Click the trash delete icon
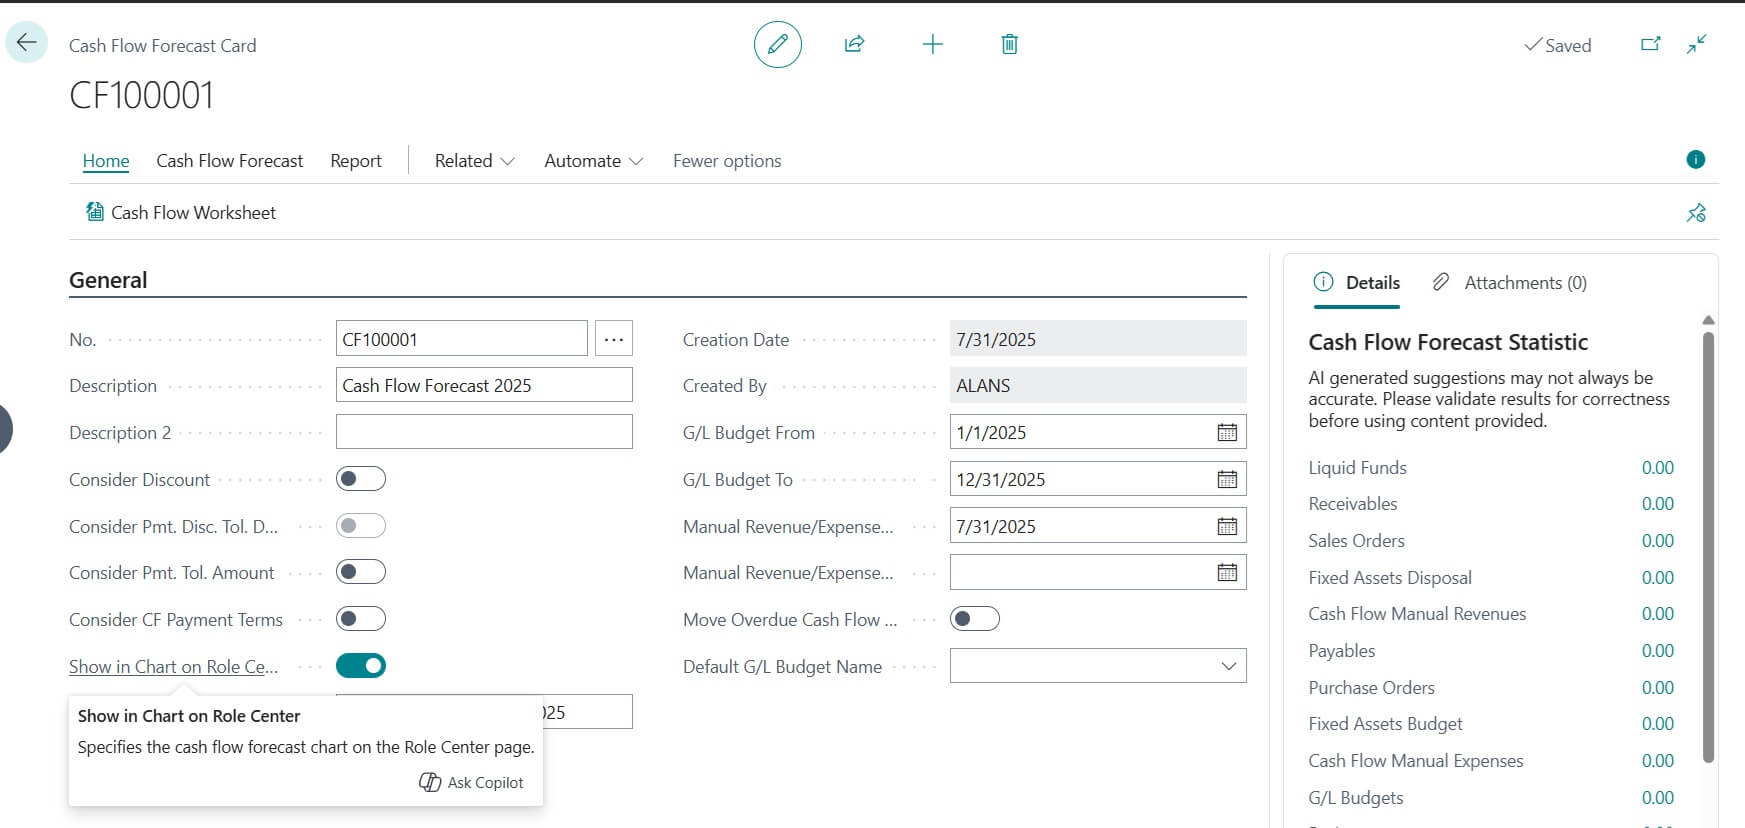1745x828 pixels. coord(1010,44)
